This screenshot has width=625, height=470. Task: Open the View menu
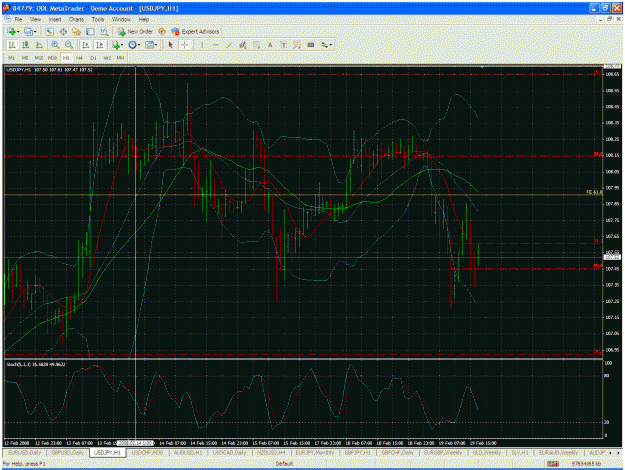tap(35, 19)
